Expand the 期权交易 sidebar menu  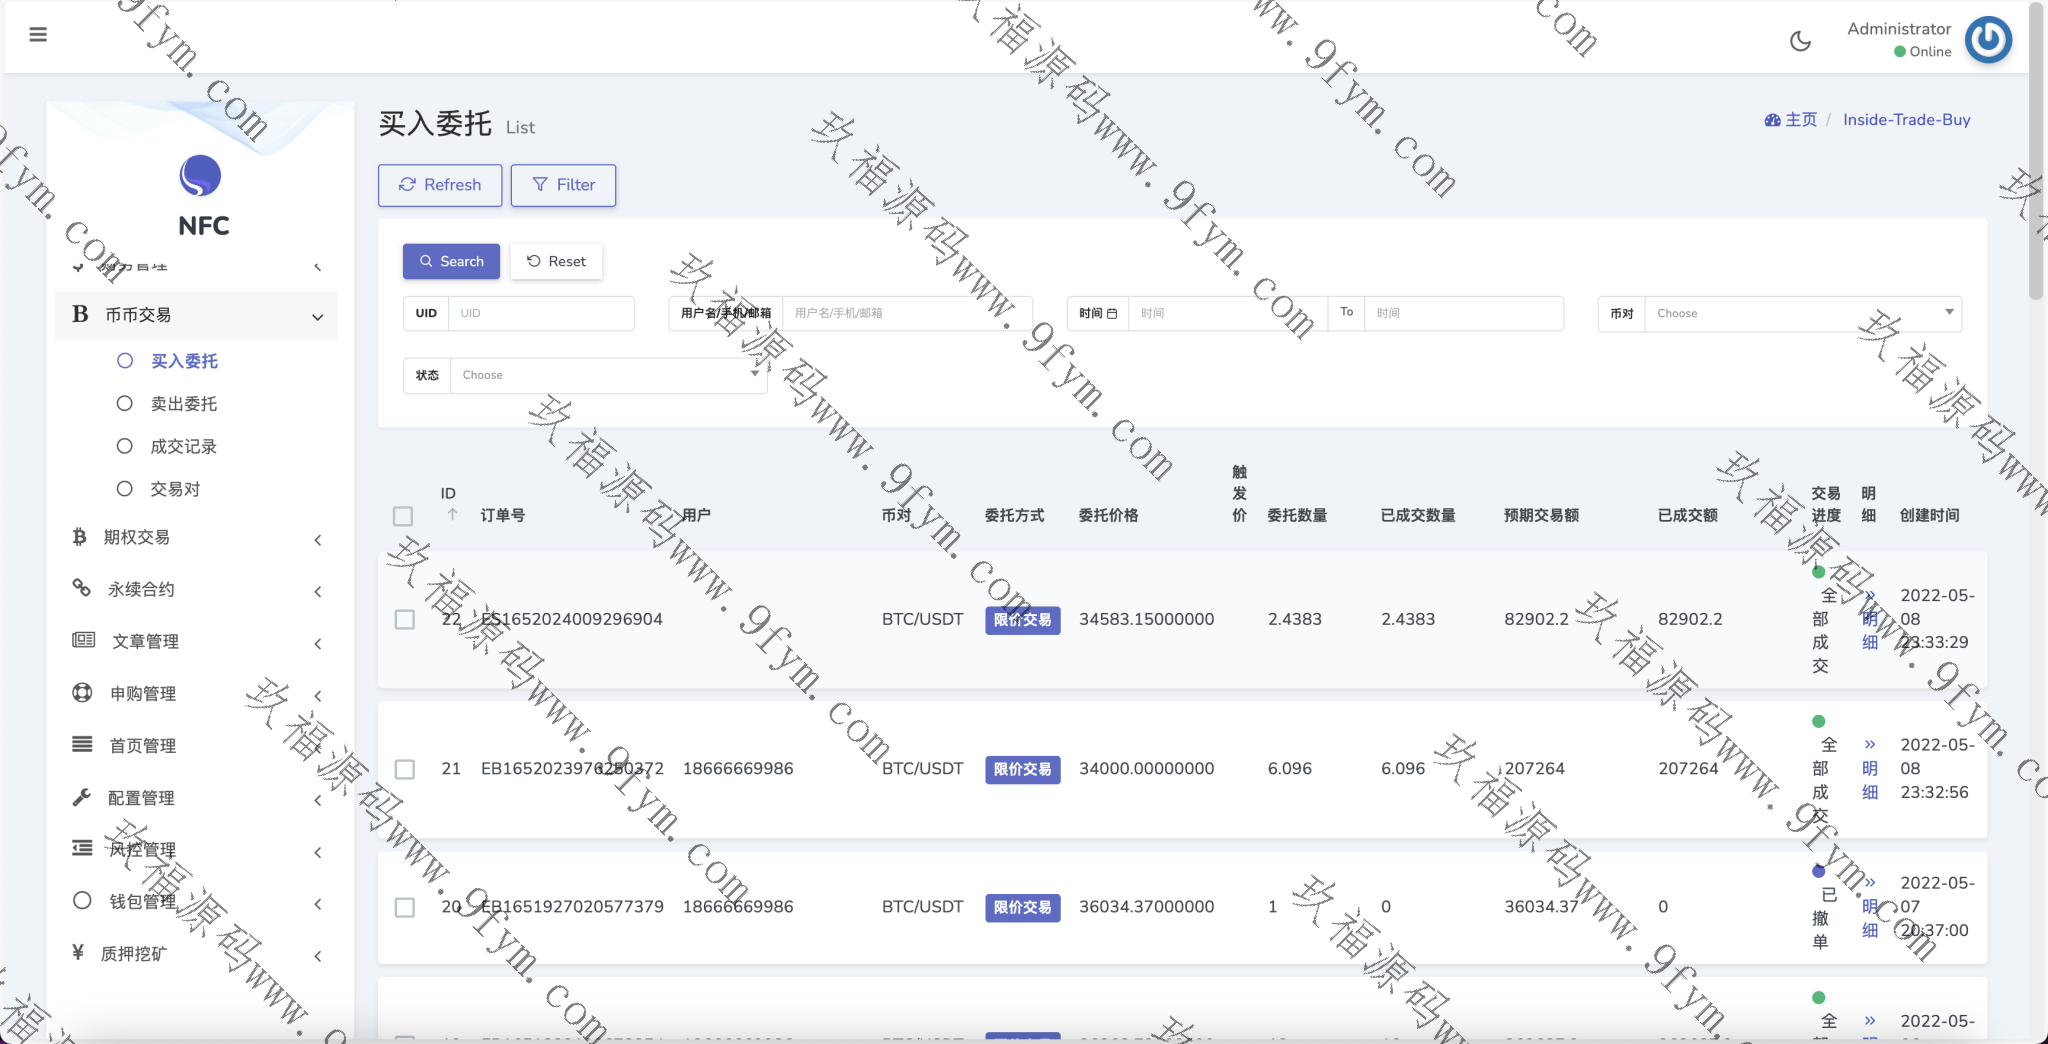pos(196,538)
